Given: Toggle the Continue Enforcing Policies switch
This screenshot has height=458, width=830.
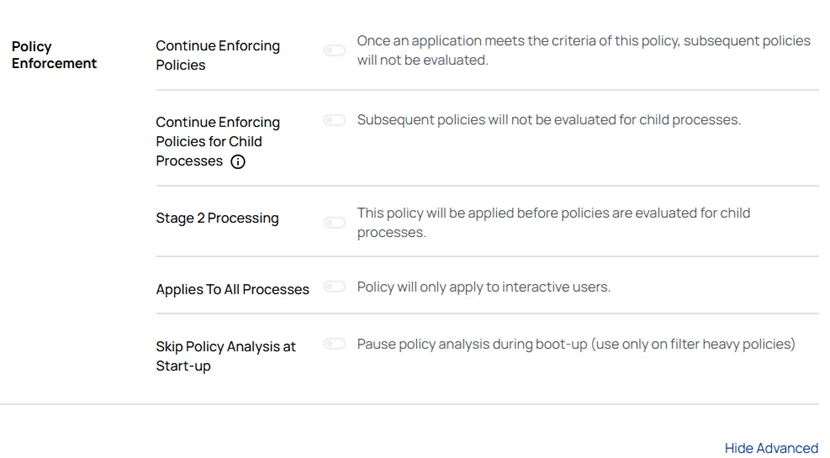Looking at the screenshot, I should point(334,50).
